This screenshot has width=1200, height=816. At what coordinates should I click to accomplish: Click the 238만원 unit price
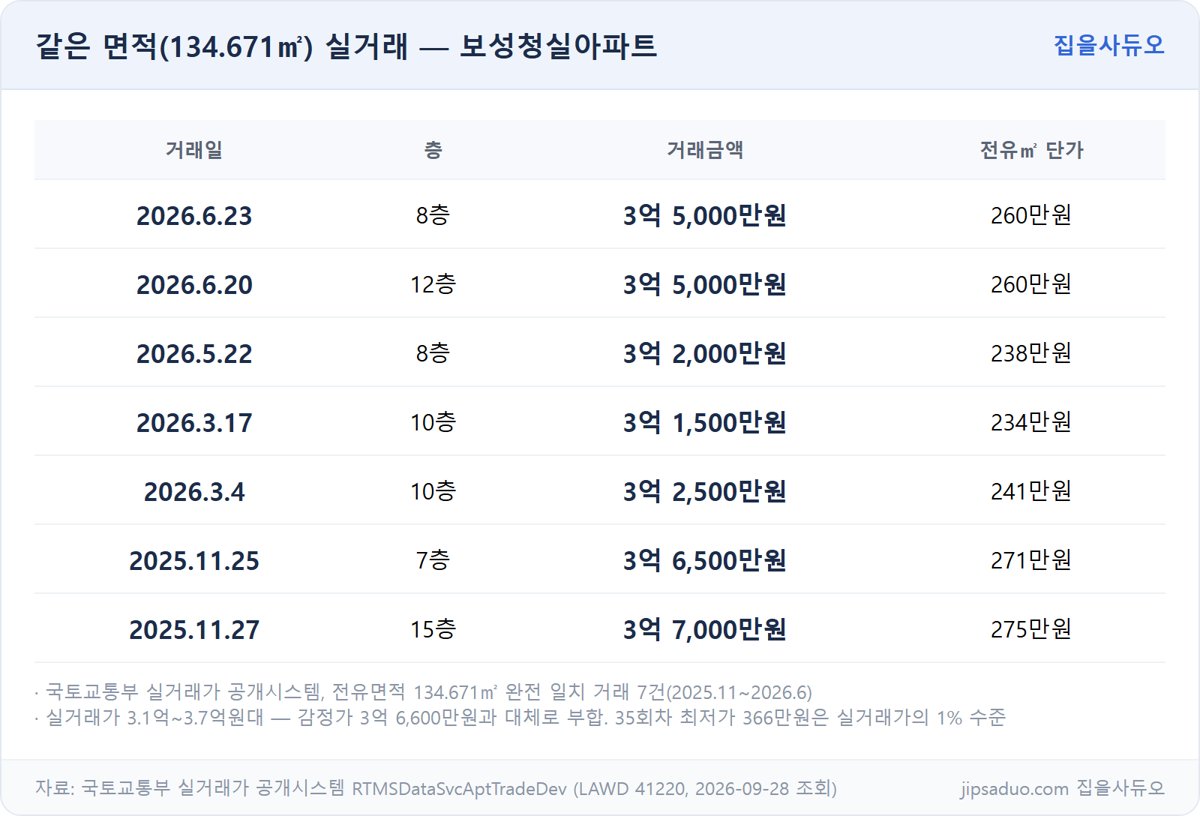(x=1031, y=354)
